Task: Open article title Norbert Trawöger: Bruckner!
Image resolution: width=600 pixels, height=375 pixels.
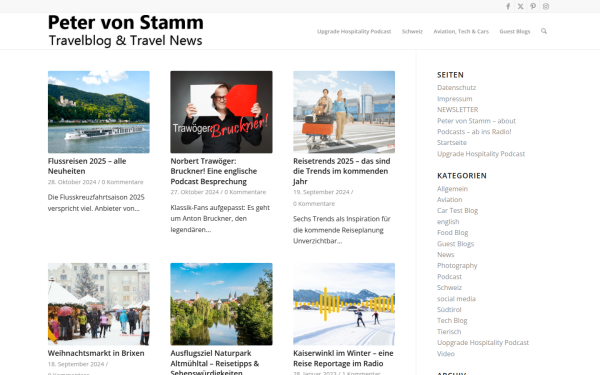Action: 214,171
